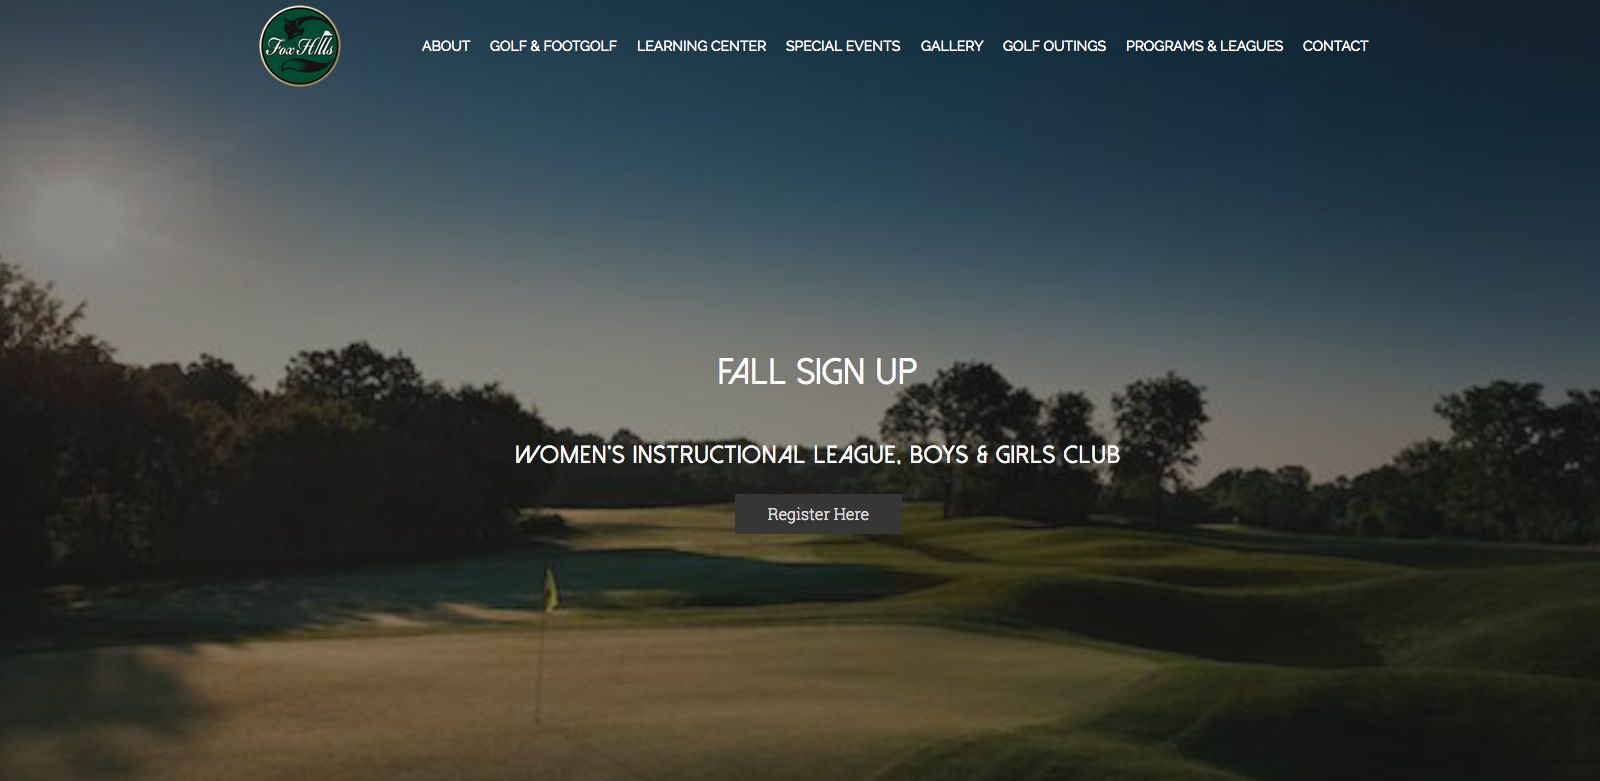The width and height of the screenshot is (1600, 781).
Task: Click the Women's Instructional League text
Action: point(707,455)
